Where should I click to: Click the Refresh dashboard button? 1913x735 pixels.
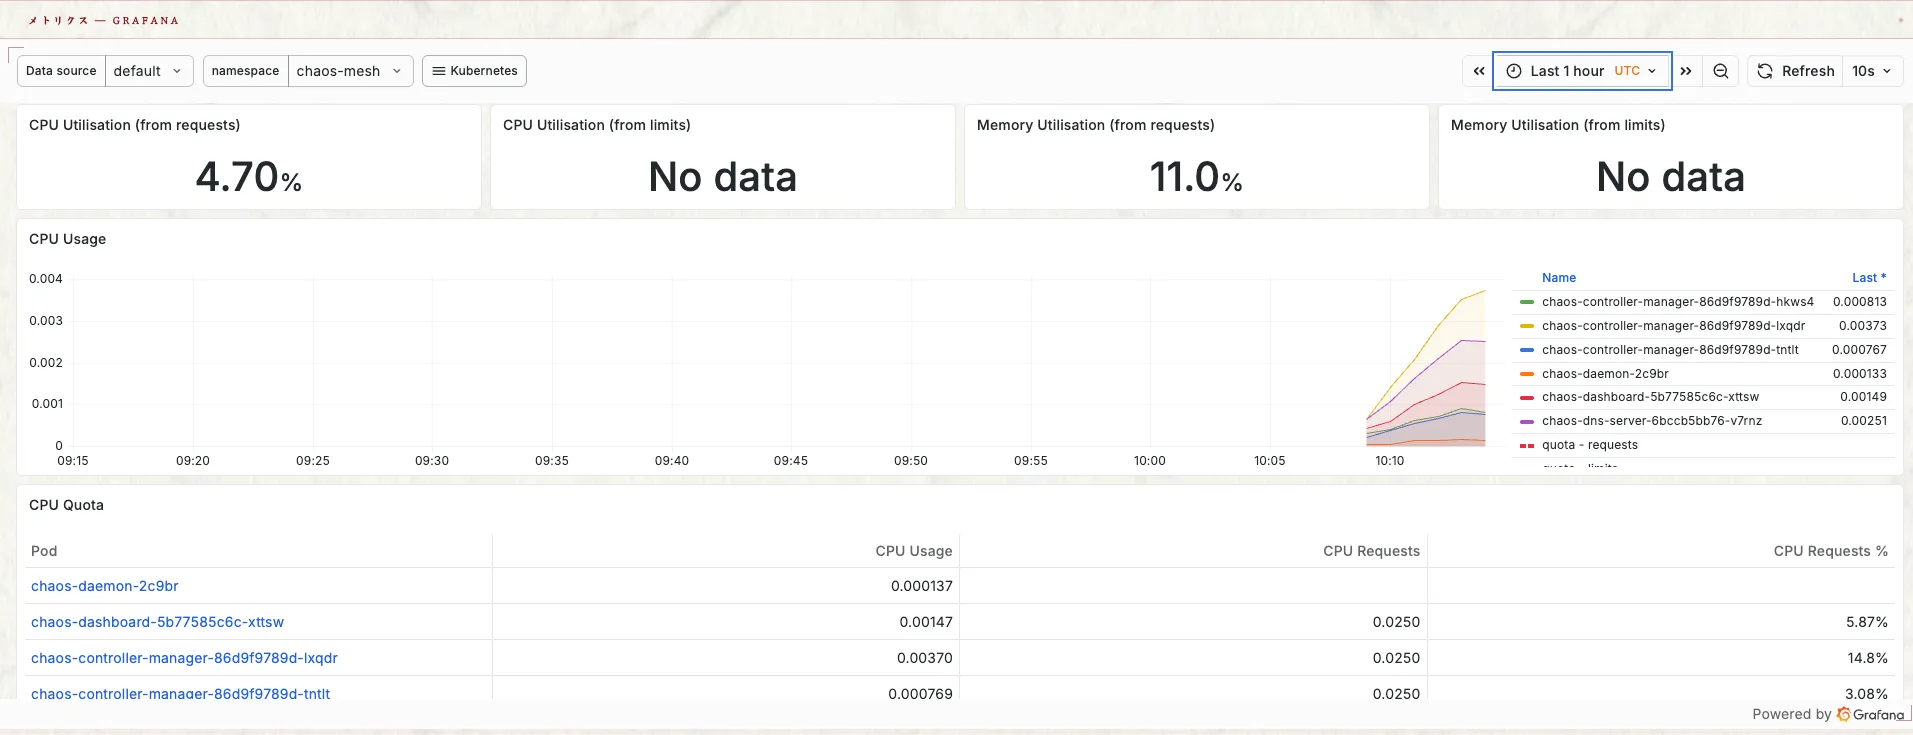1796,71
